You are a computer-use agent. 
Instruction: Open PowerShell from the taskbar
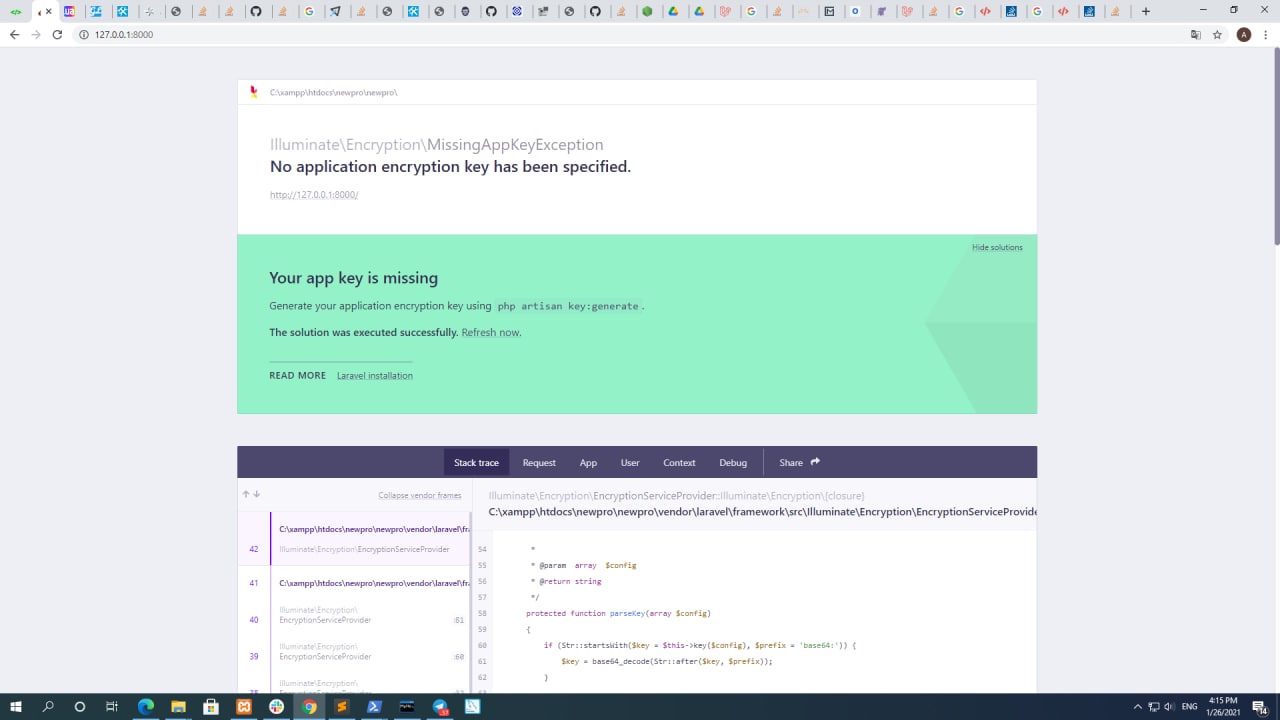[x=374, y=707]
